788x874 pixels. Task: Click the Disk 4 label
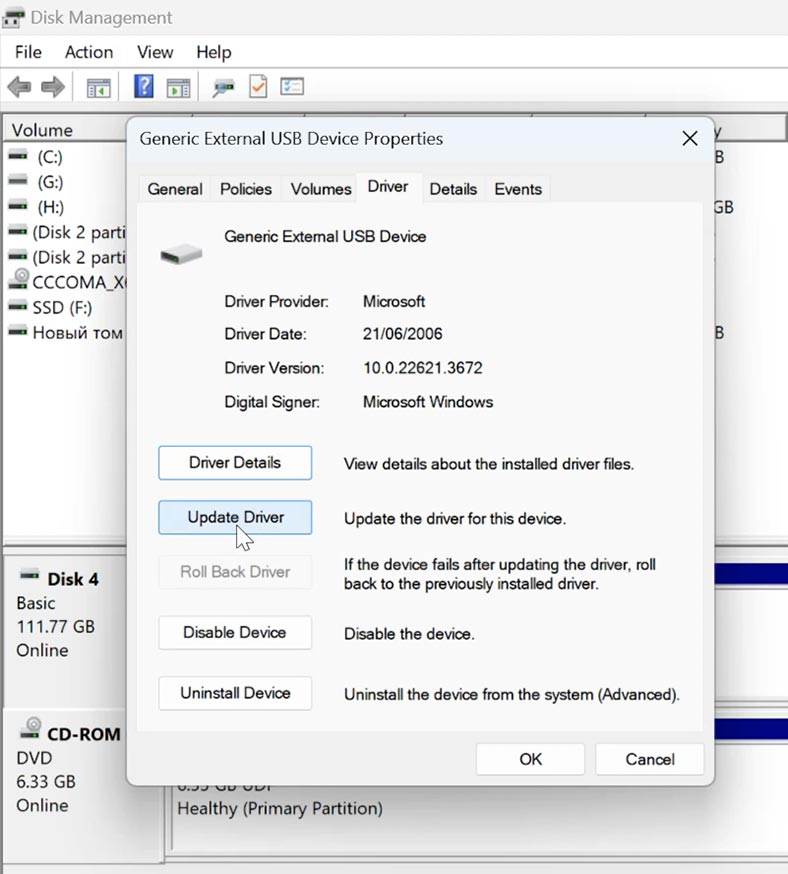[73, 579]
